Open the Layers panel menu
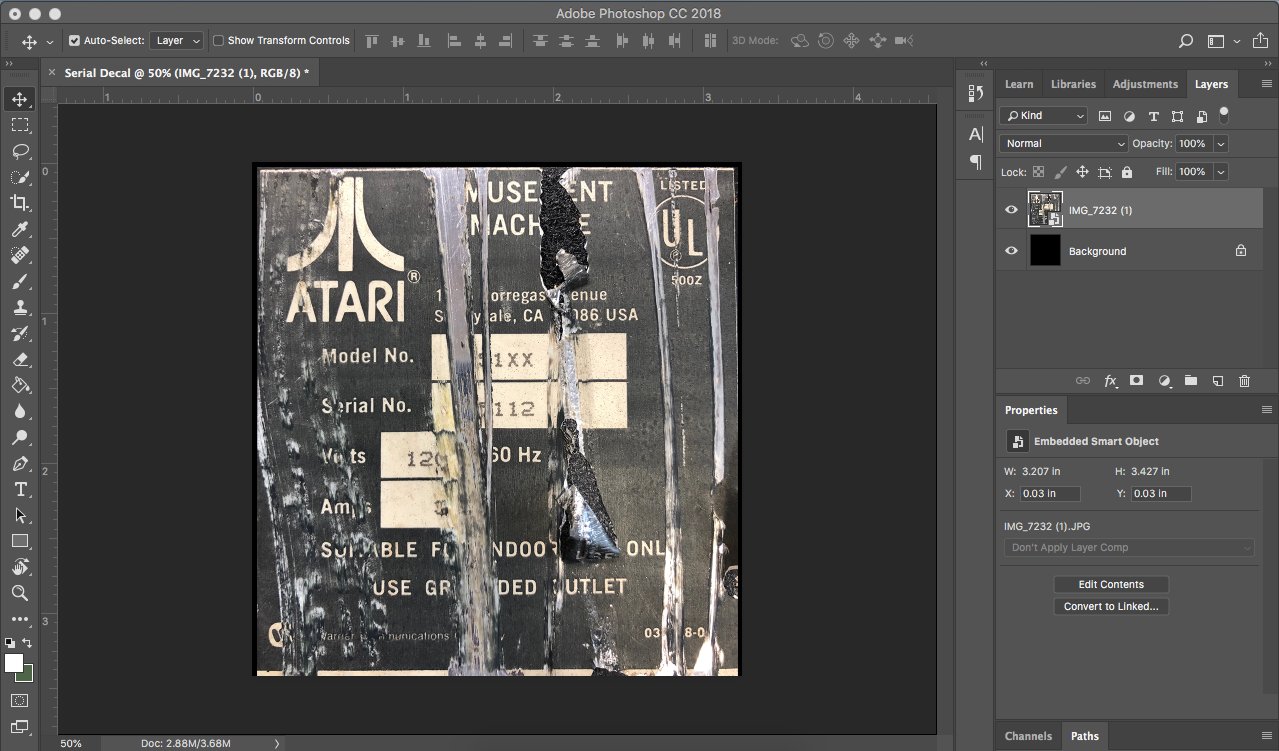1279x751 pixels. click(1267, 85)
